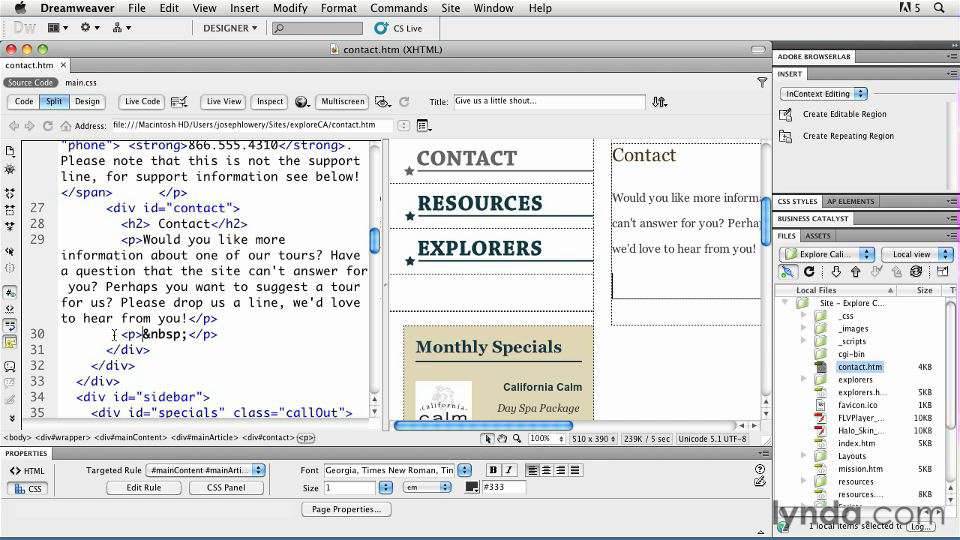Screen dimensions: 960x540
Task: Open InContext Editing insert category dropdown
Action: click(x=824, y=94)
